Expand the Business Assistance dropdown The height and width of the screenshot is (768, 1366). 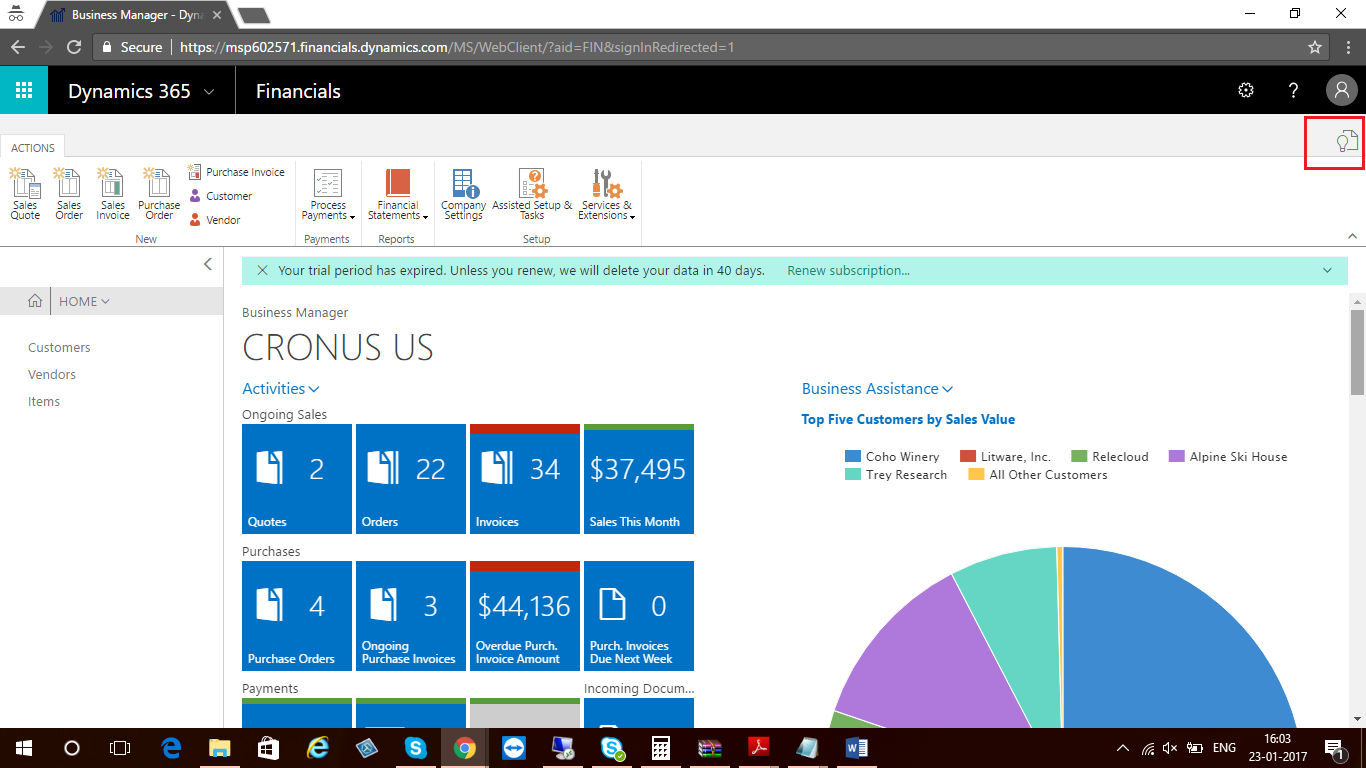click(x=878, y=389)
